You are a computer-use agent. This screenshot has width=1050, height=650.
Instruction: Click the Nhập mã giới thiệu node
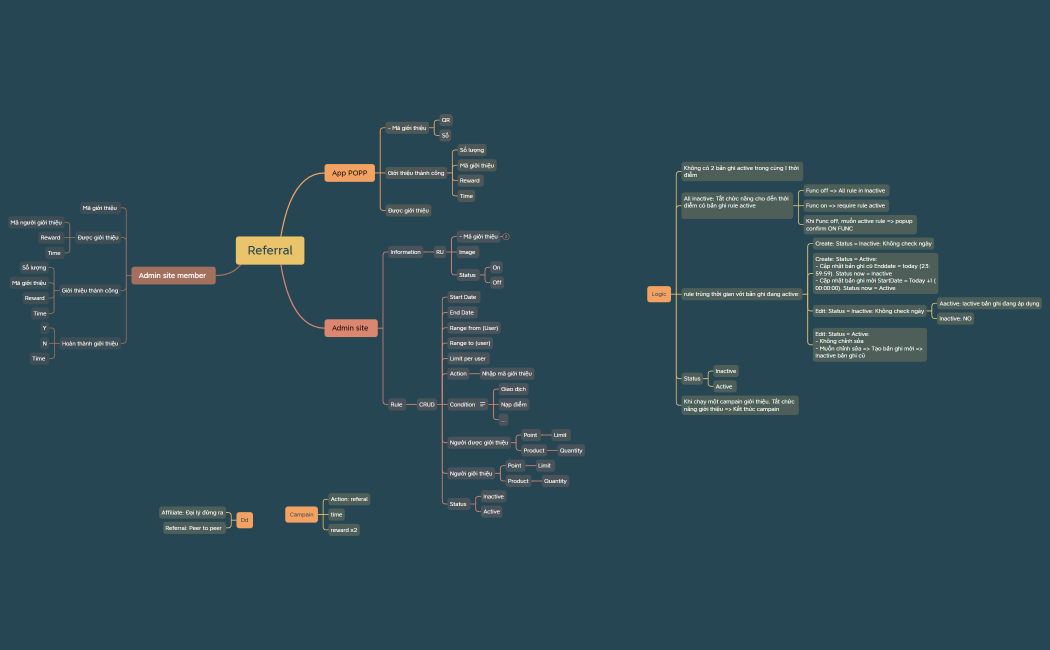click(x=506, y=373)
